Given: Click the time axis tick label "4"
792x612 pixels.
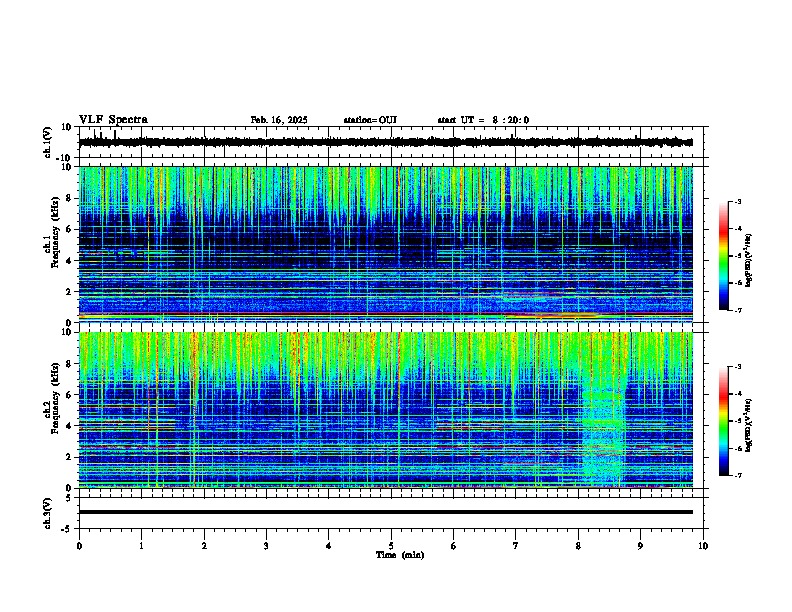Looking at the screenshot, I should point(329,546).
